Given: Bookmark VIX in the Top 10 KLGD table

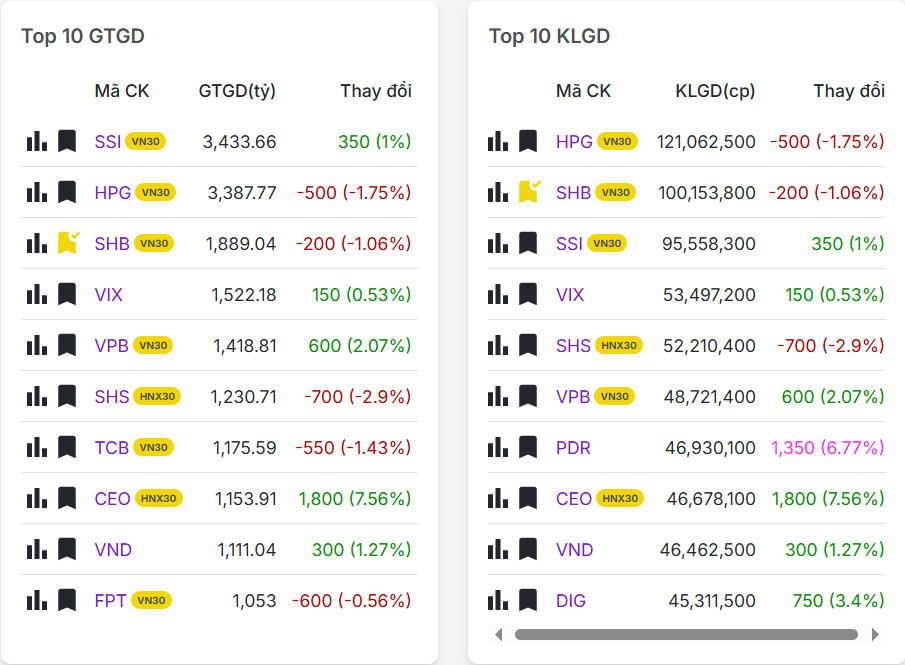Looking at the screenshot, I should 528,294.
